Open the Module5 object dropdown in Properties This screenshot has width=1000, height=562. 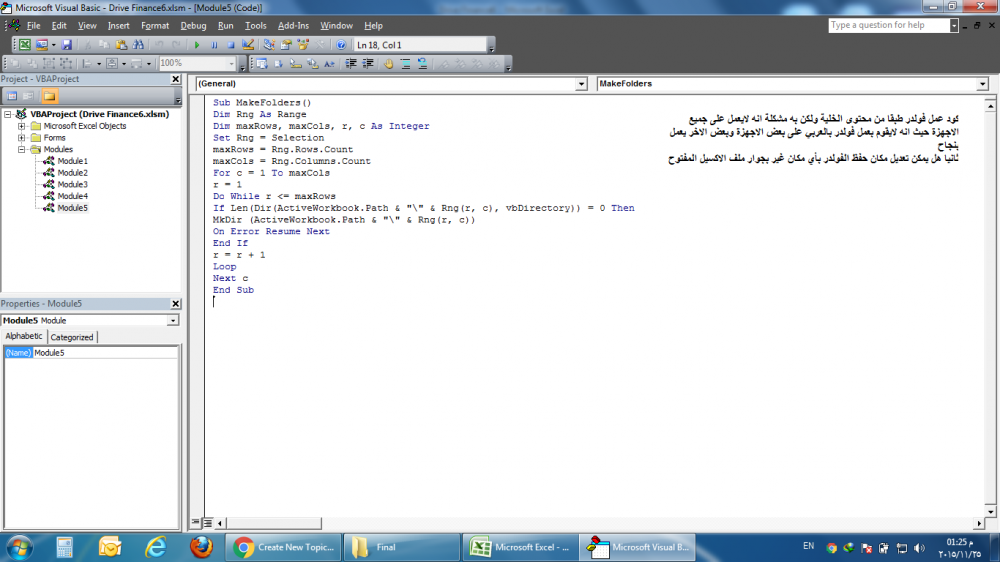173,321
